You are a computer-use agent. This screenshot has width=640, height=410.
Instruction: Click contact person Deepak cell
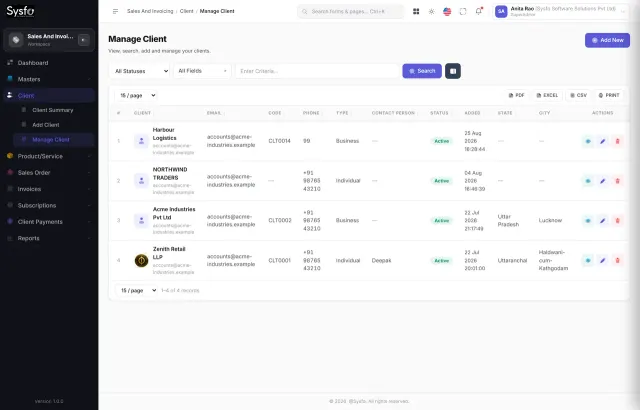(381, 260)
